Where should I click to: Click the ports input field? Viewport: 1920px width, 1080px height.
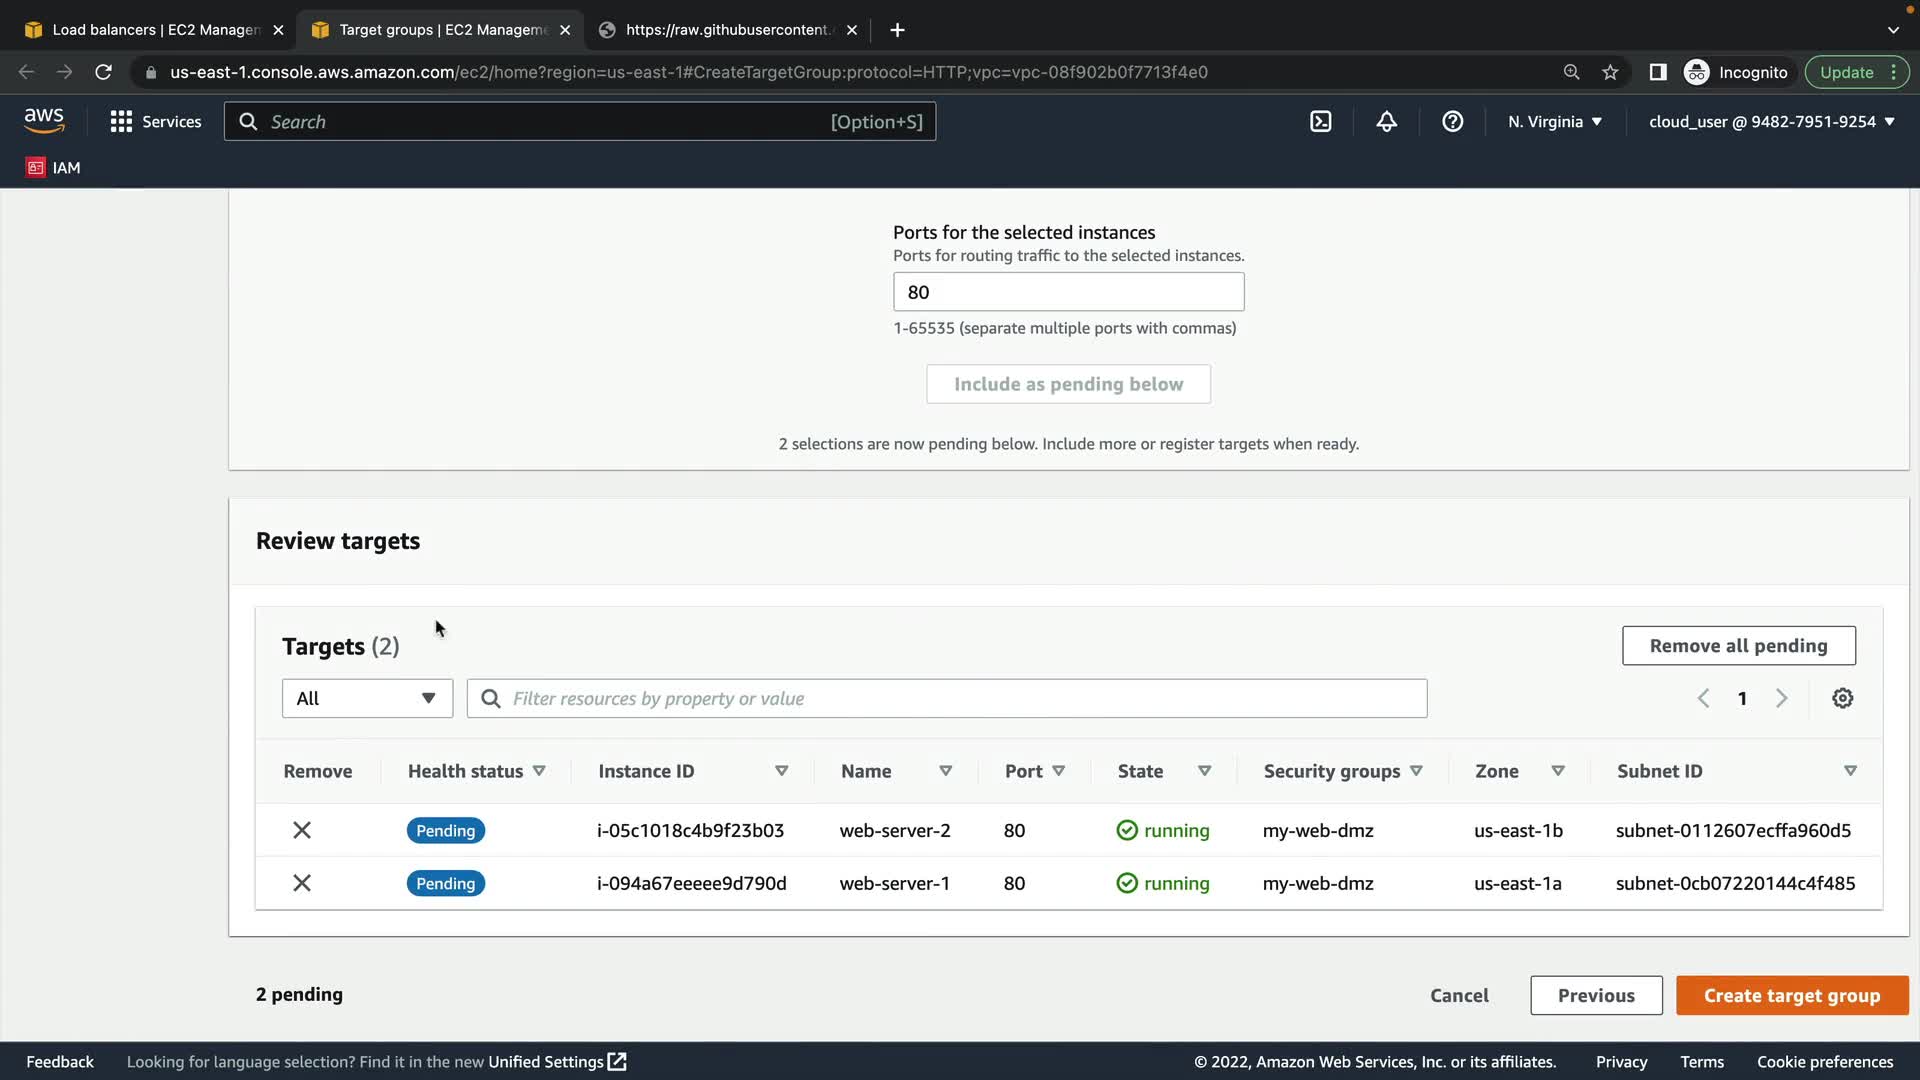pos(1068,292)
